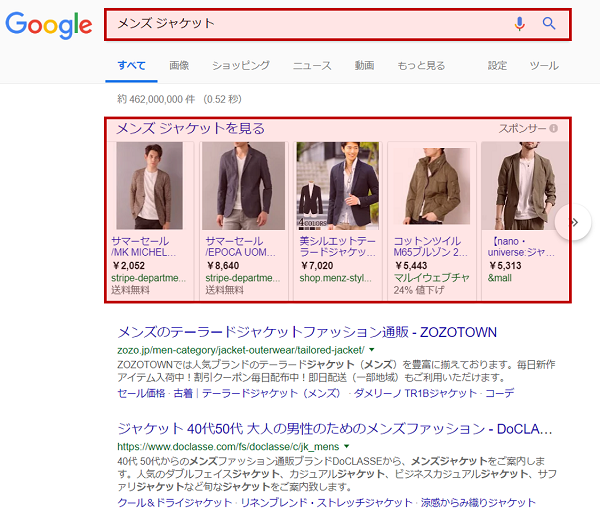The width and height of the screenshot is (600, 518).
Task: Switch to the 動画 tab
Action: pyautogui.click(x=364, y=65)
